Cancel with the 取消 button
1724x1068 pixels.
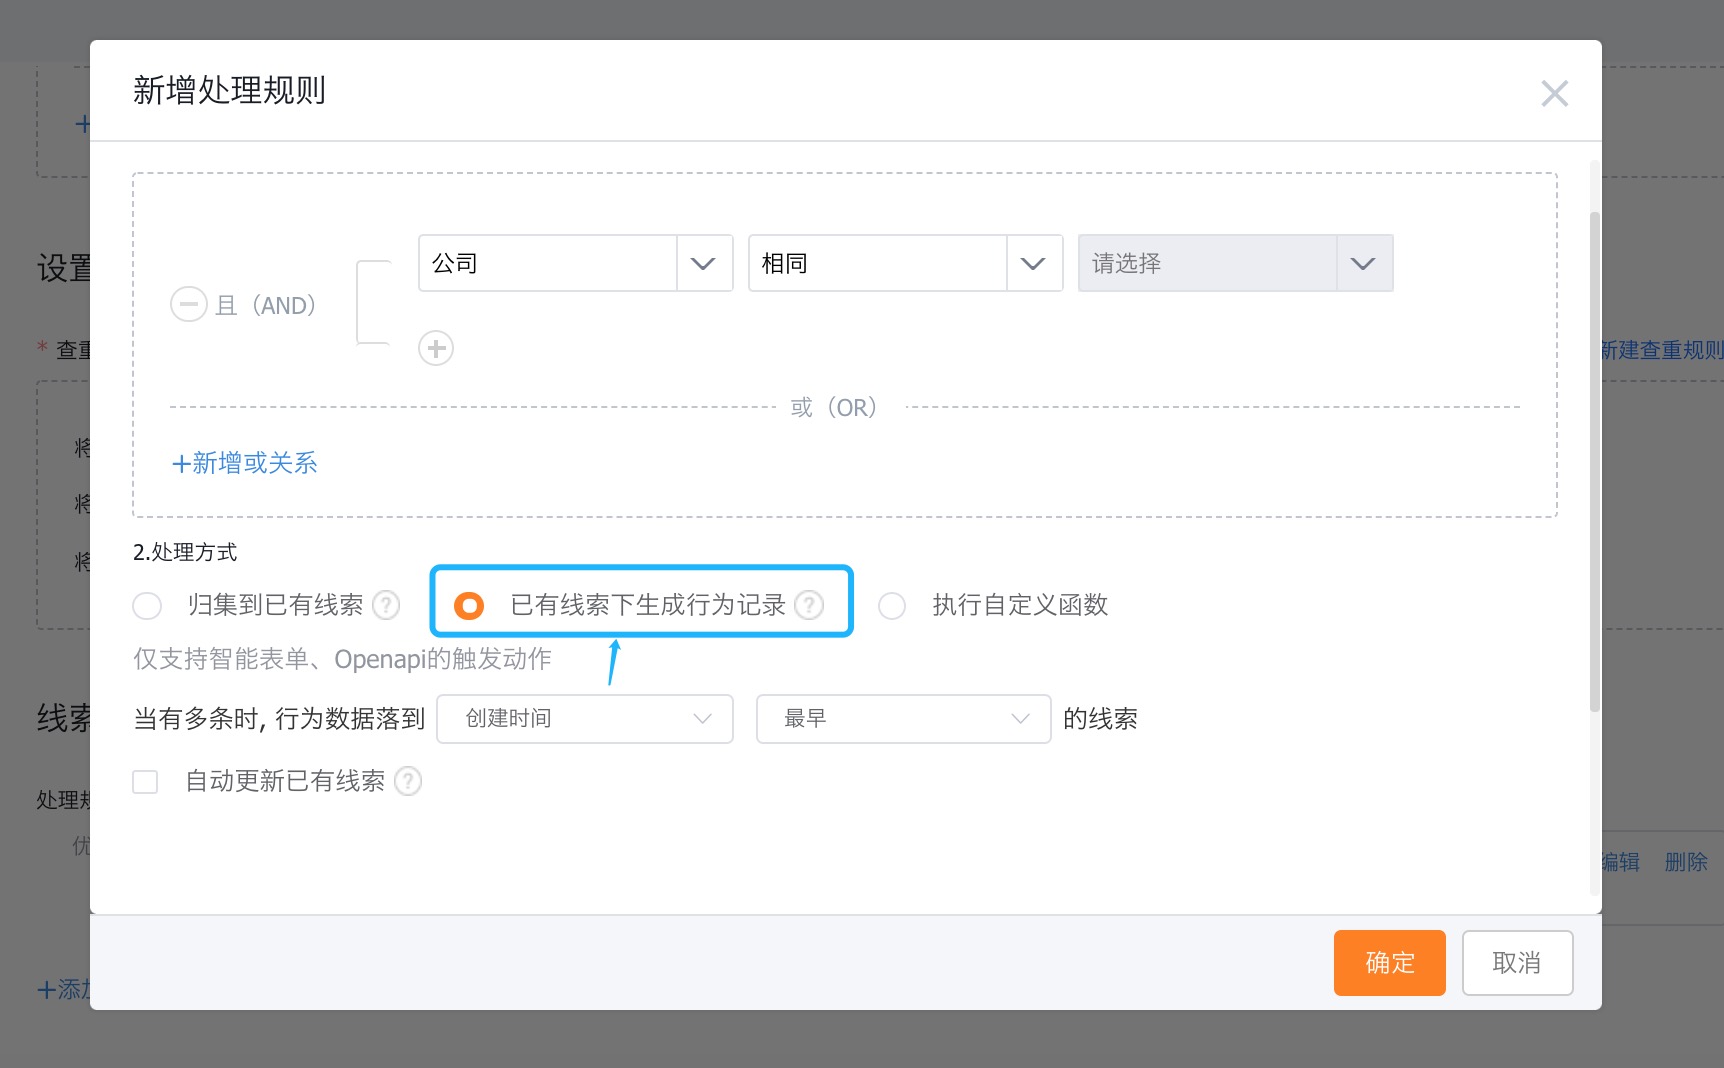tap(1518, 963)
